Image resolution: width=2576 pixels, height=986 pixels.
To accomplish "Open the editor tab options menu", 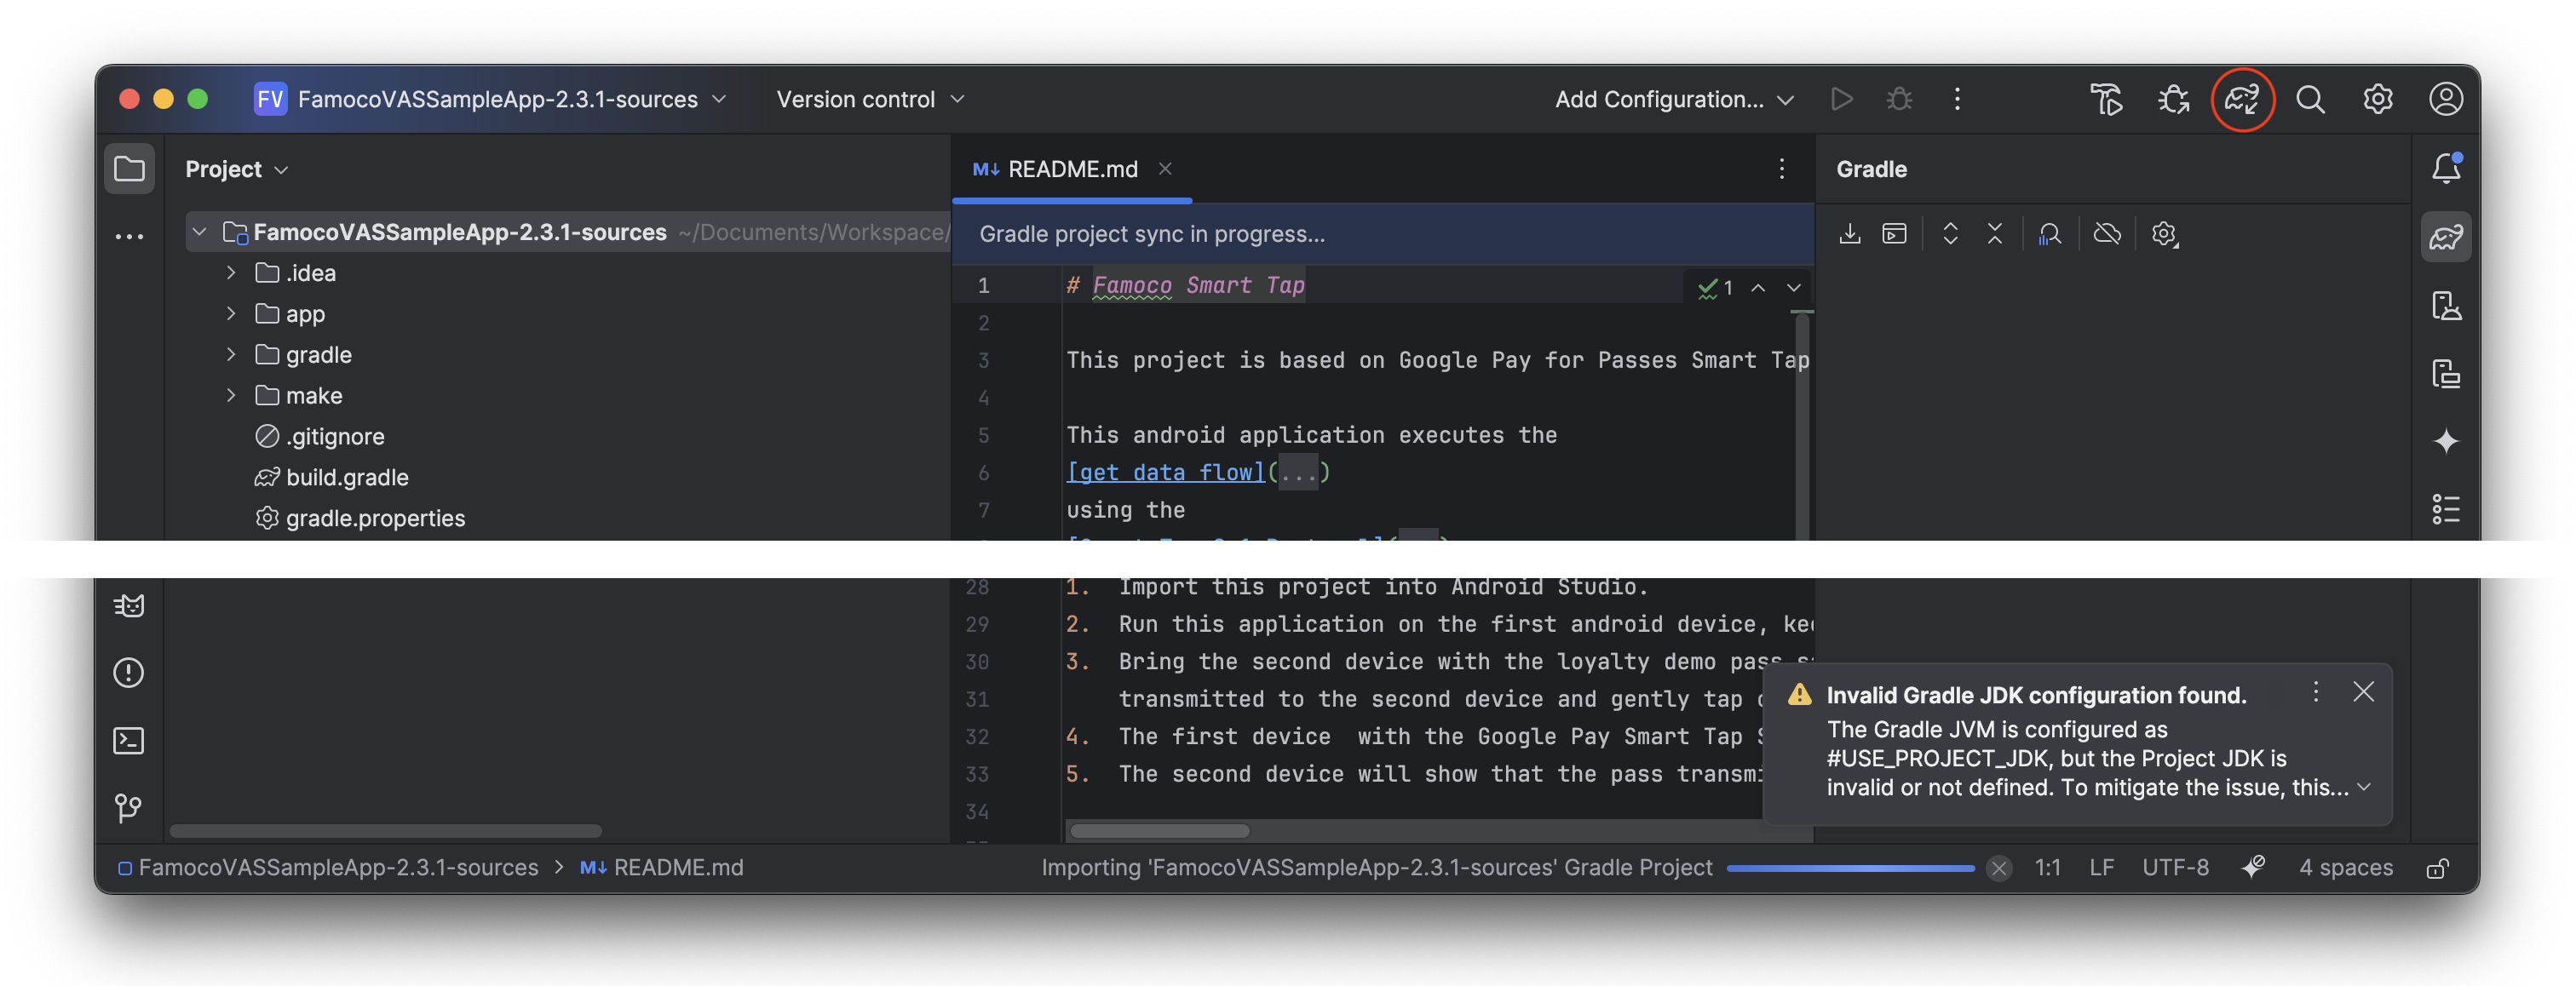I will coord(1782,169).
